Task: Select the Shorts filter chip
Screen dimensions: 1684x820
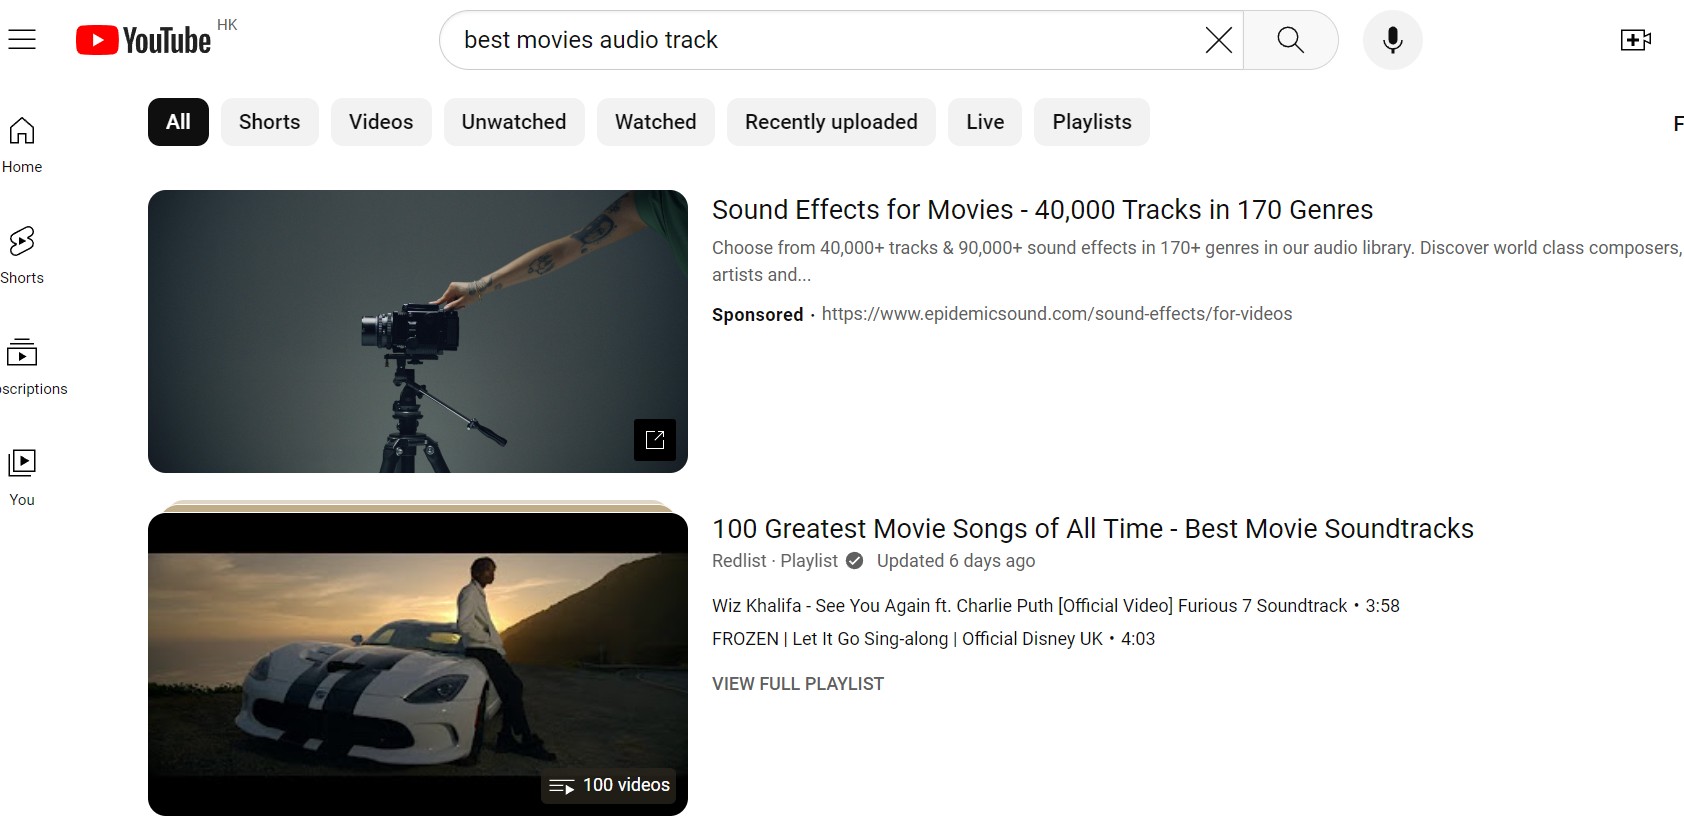Action: tap(270, 122)
